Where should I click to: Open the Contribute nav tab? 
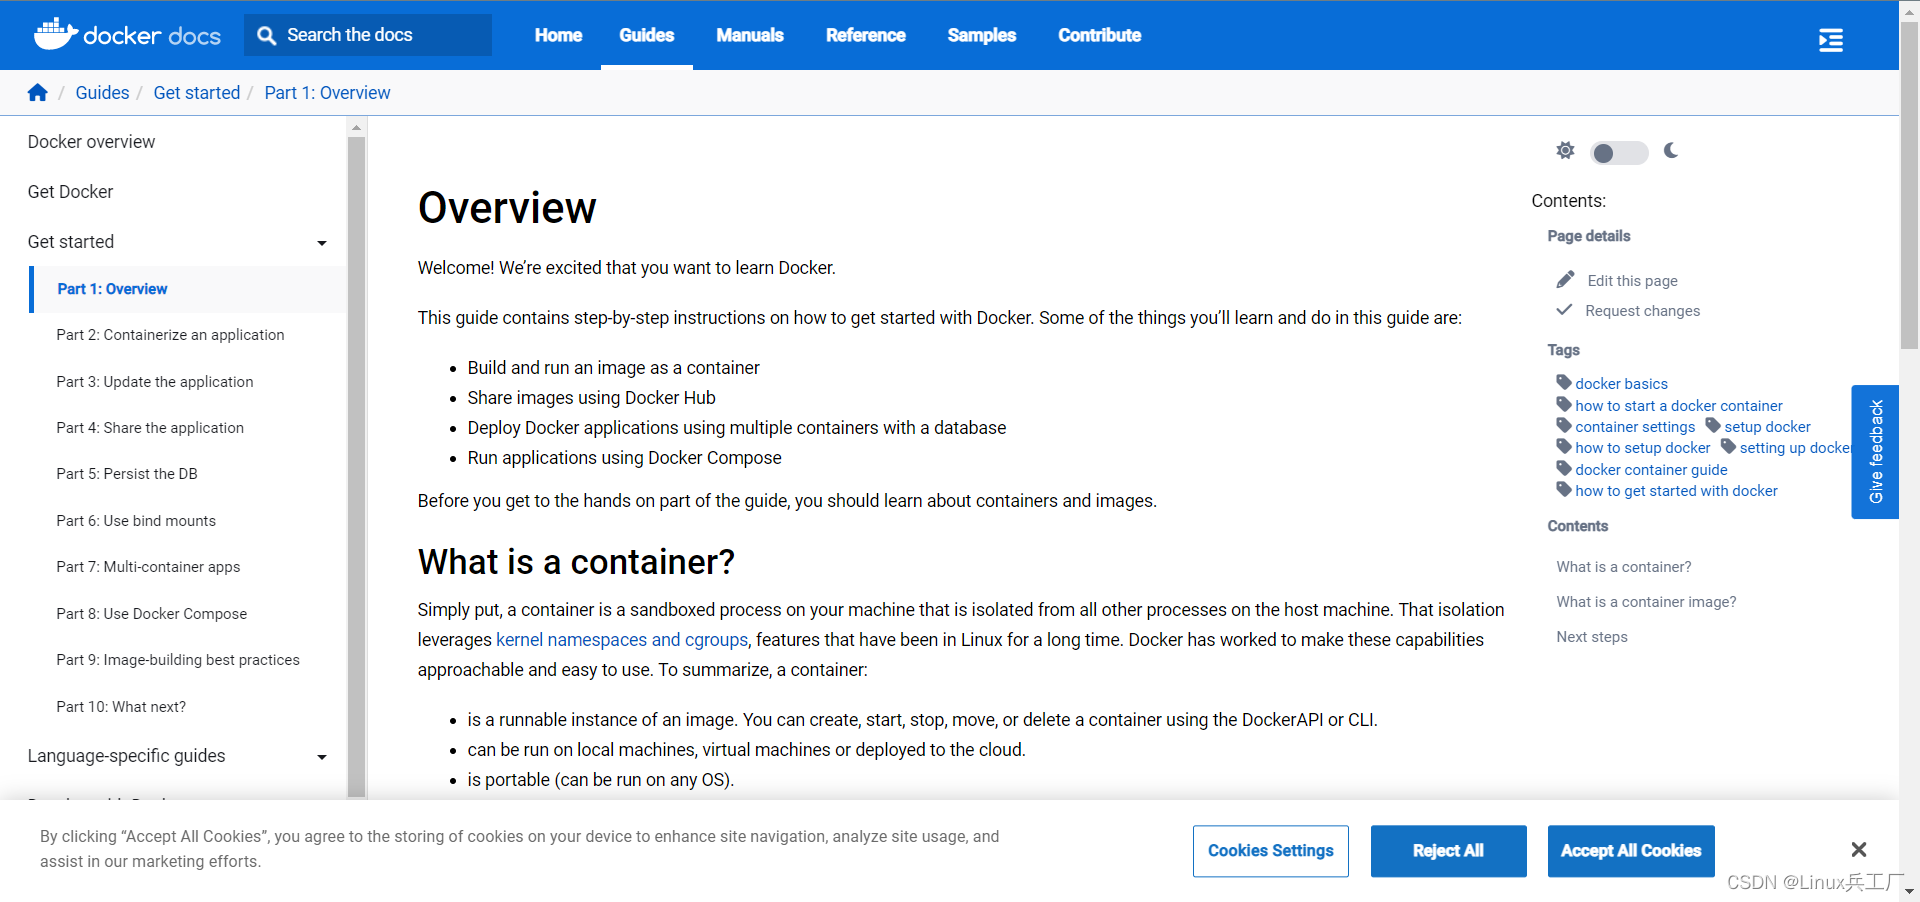click(x=1100, y=35)
